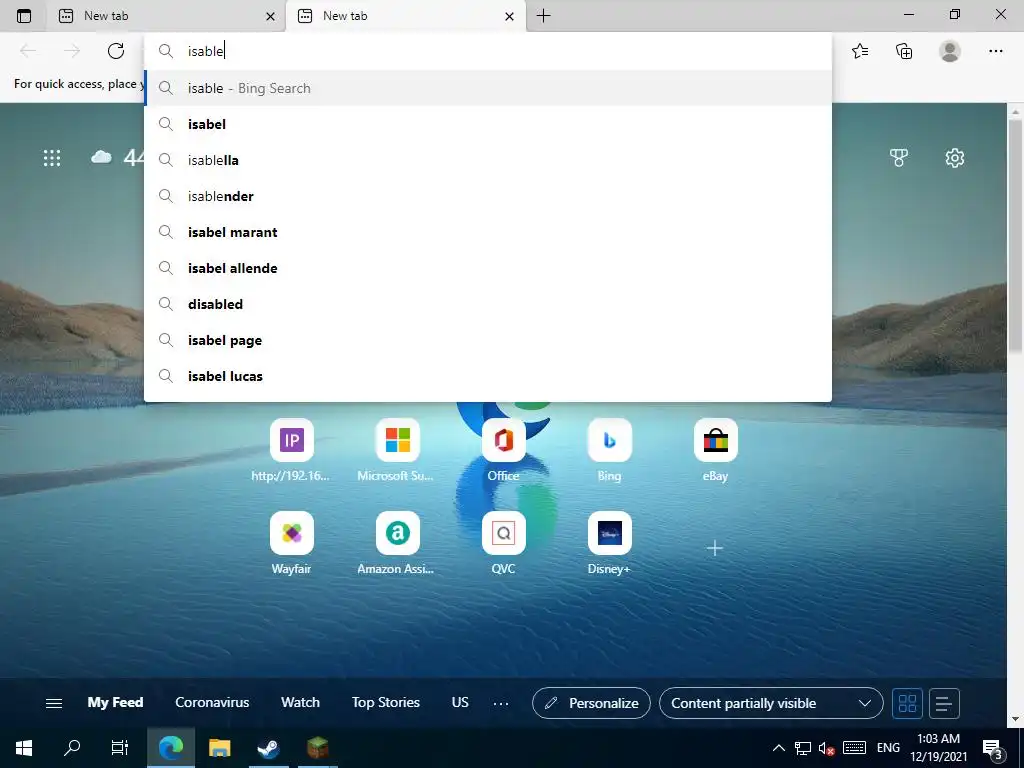Select Top Stories feed category

(386, 703)
